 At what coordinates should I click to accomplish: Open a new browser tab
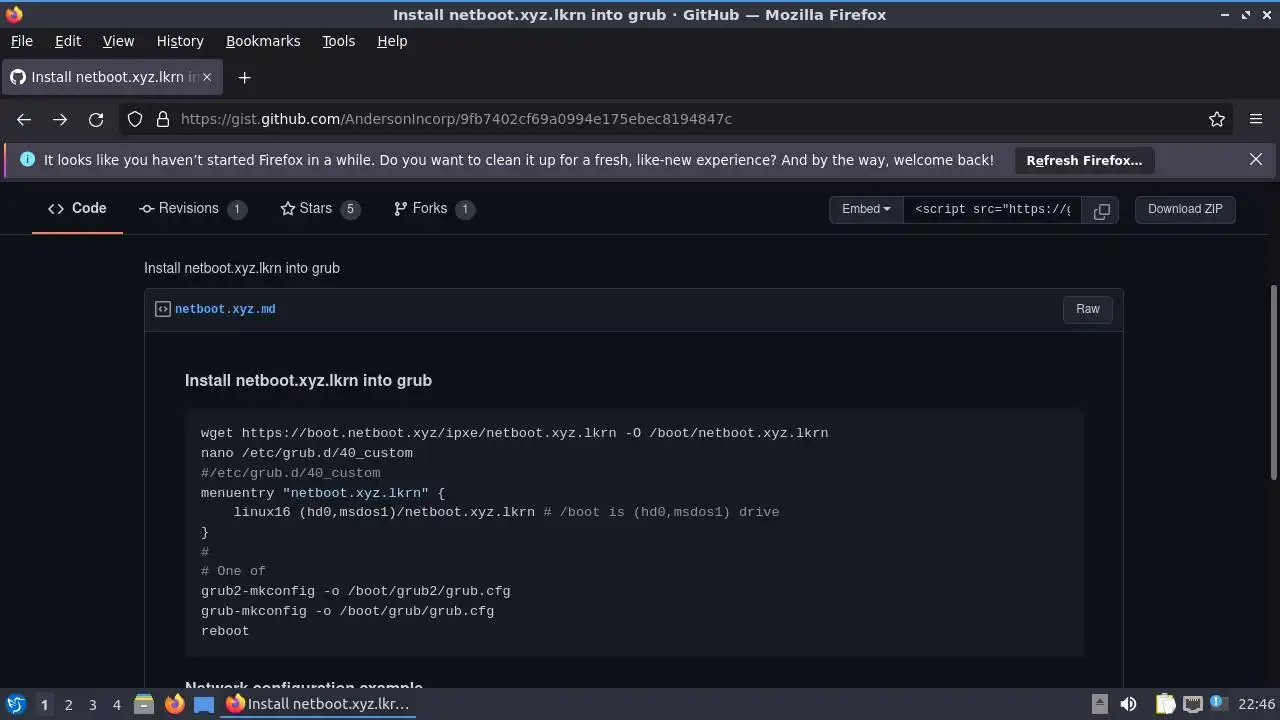(244, 77)
